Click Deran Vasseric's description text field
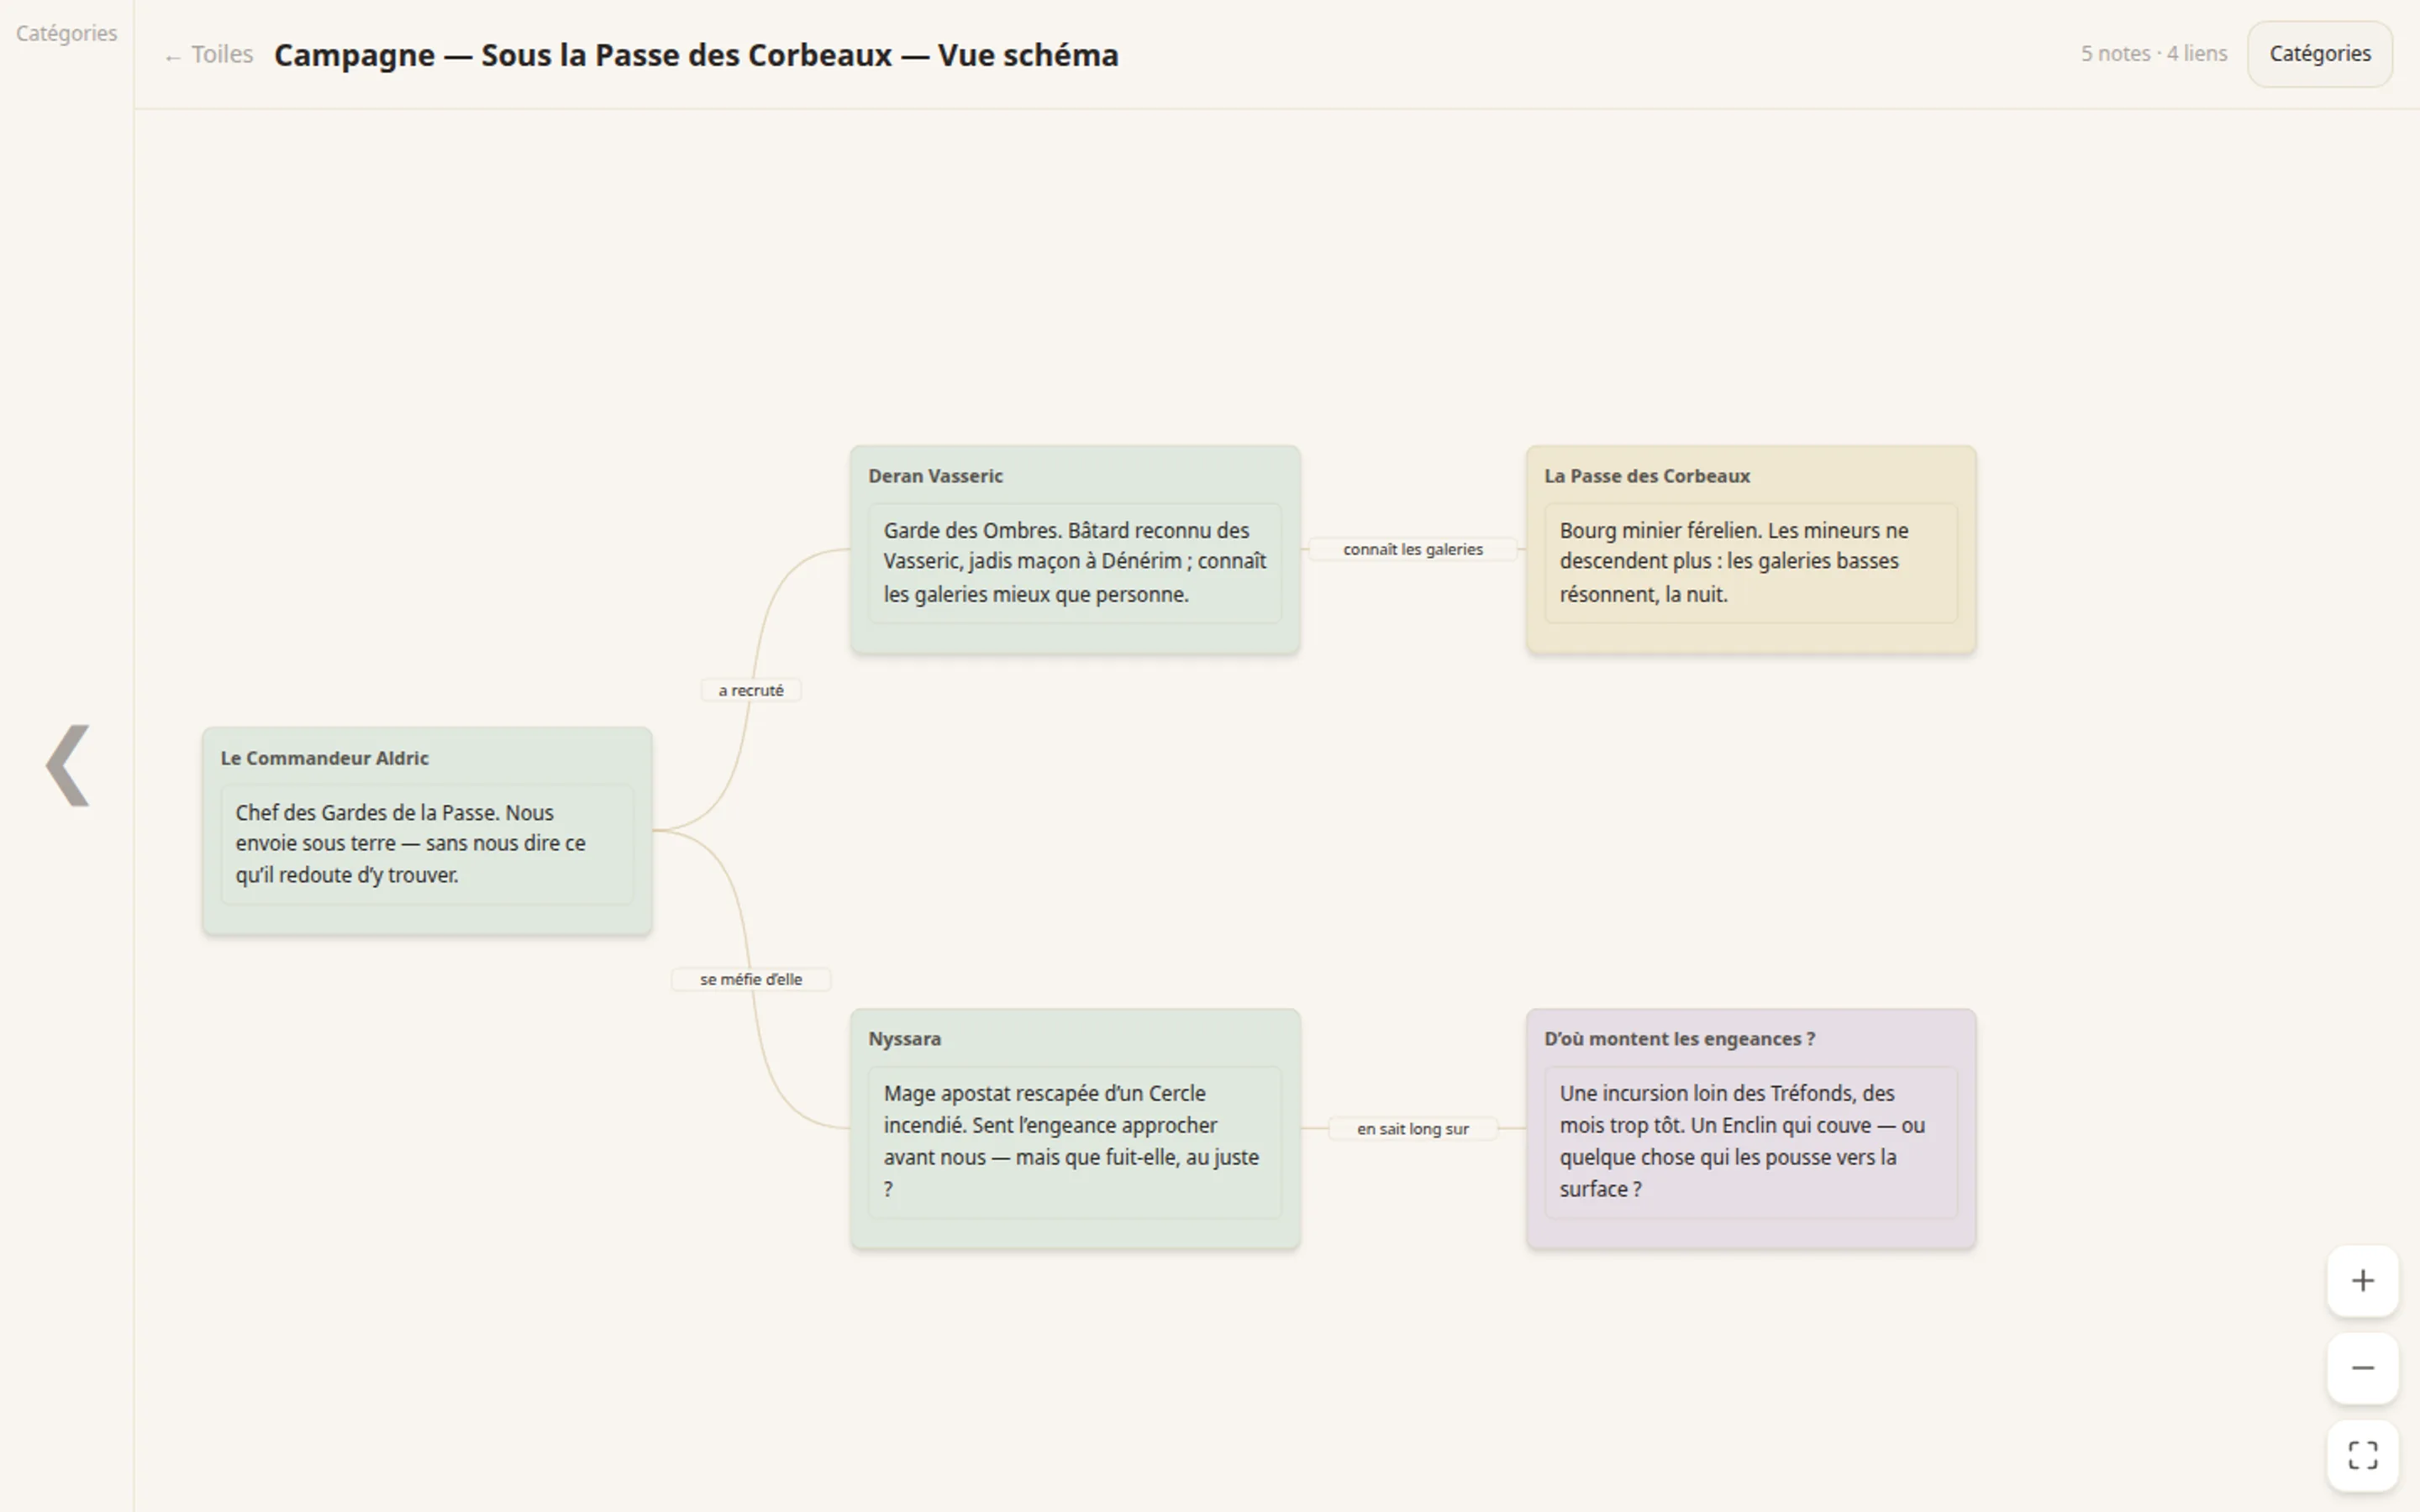The width and height of the screenshot is (2420, 1512). pyautogui.click(x=1075, y=562)
